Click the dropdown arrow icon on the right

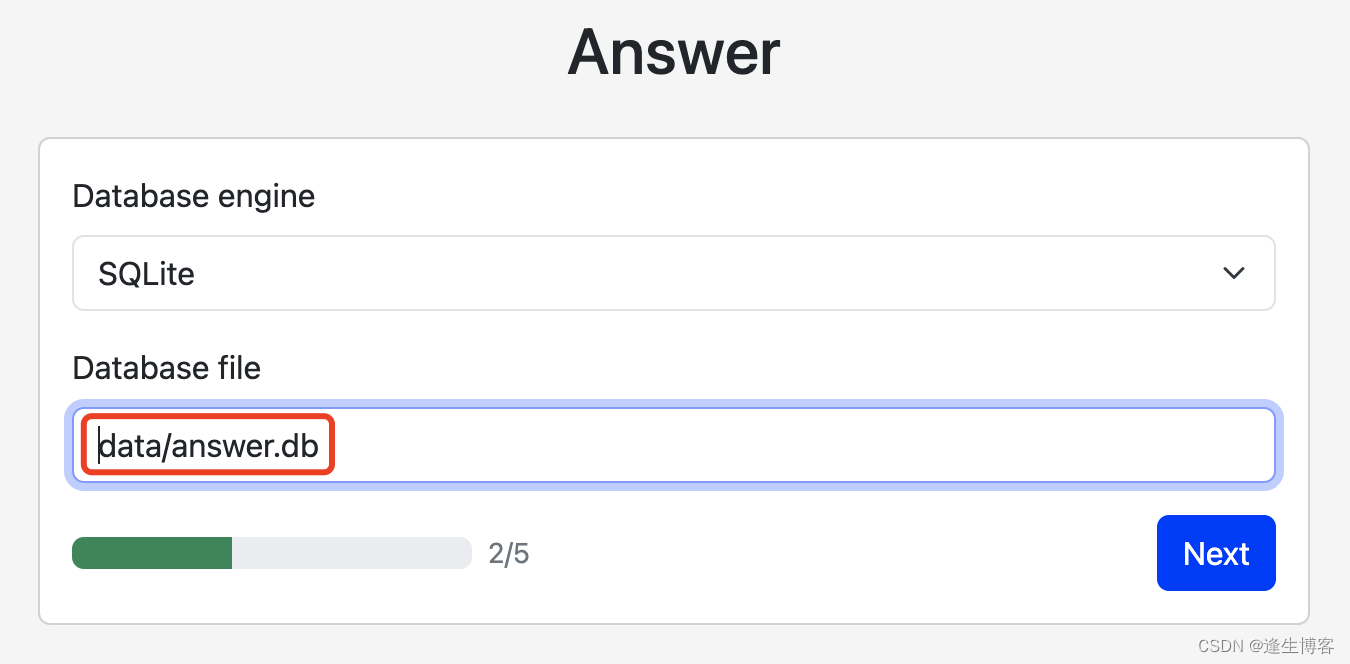point(1234,272)
